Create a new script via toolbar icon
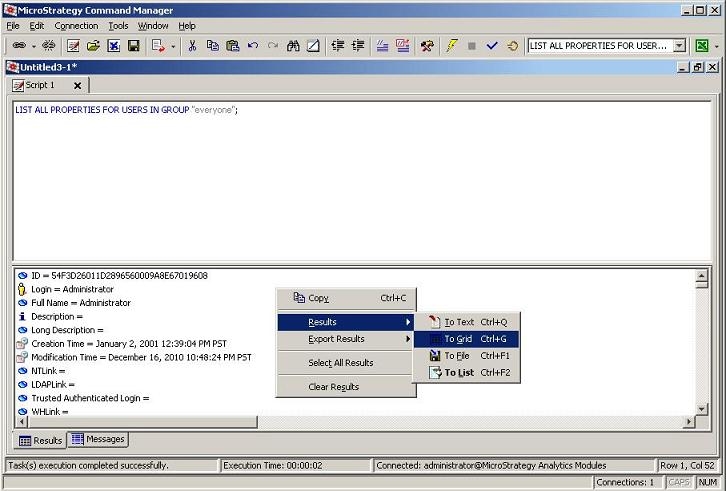This screenshot has height=491, width=726. tap(73, 45)
